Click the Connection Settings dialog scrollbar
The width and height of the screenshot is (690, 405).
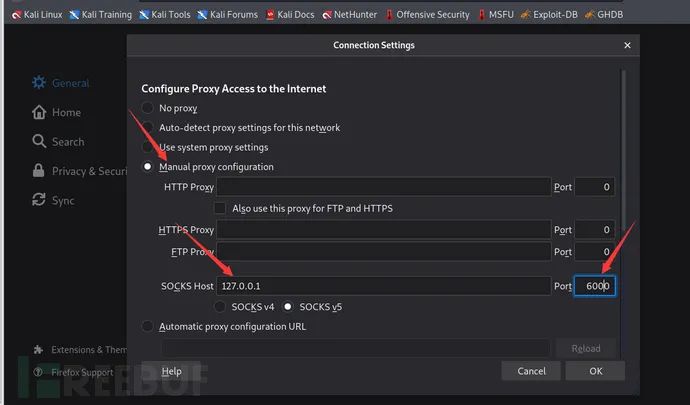click(623, 150)
